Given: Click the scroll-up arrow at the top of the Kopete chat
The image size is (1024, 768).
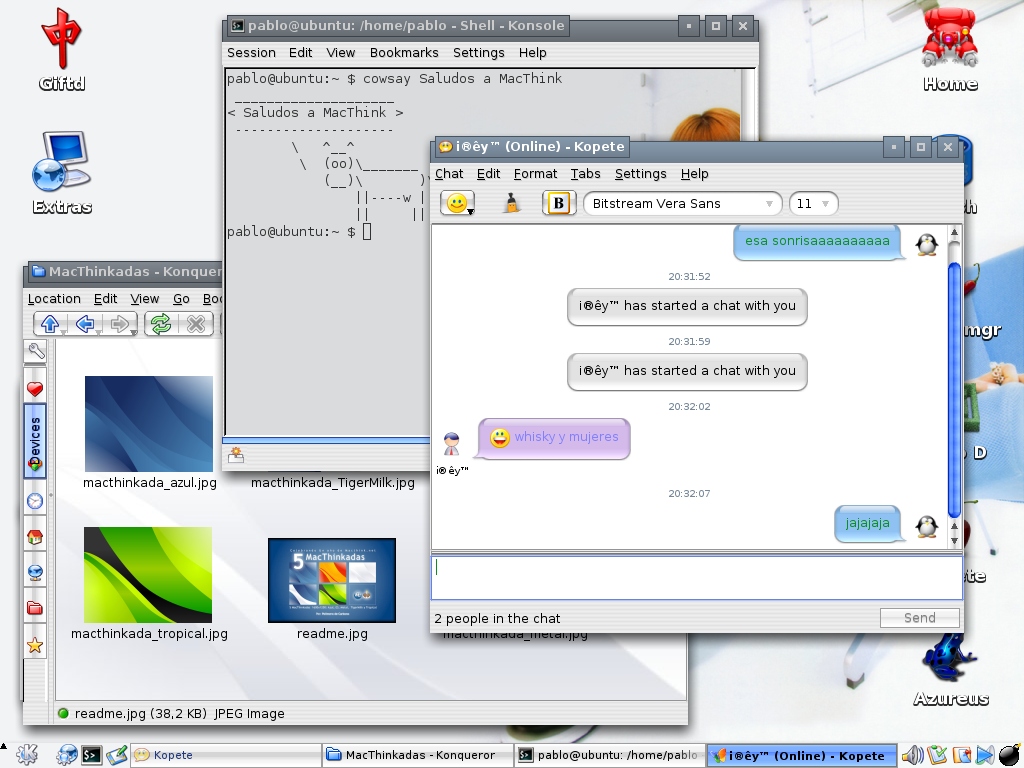Looking at the screenshot, I should [954, 232].
